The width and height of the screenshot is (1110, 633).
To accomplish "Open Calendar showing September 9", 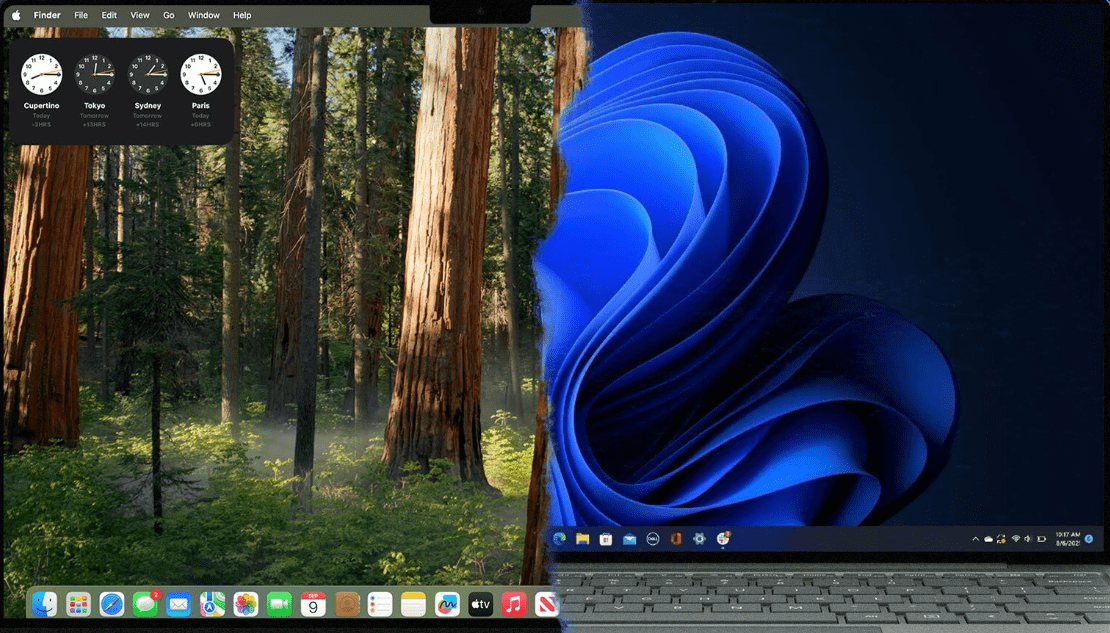I will (312, 604).
